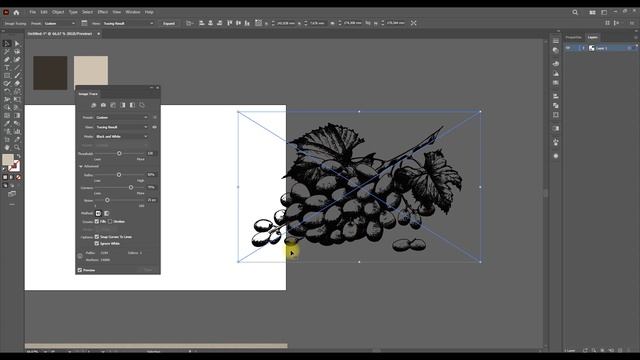
Task: Set fill to None in toolbar
Action: point(18,177)
